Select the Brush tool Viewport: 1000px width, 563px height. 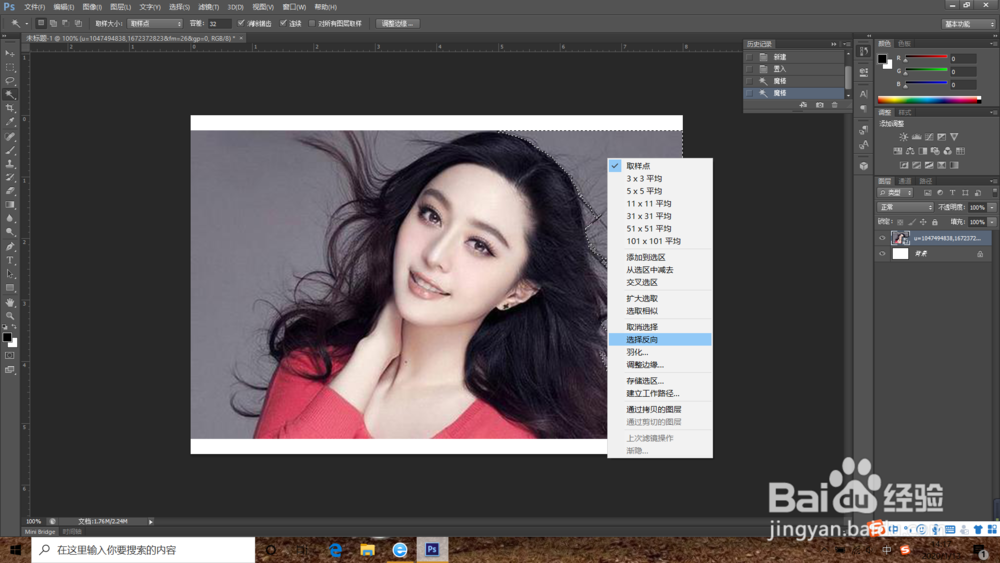tap(10, 150)
